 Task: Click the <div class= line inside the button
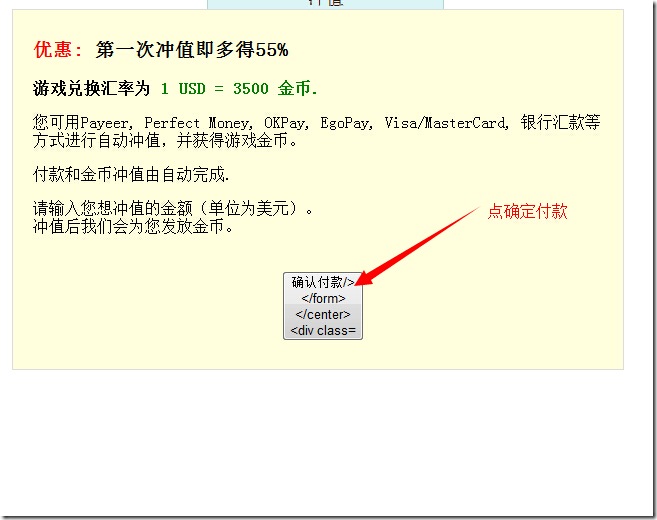tap(323, 330)
